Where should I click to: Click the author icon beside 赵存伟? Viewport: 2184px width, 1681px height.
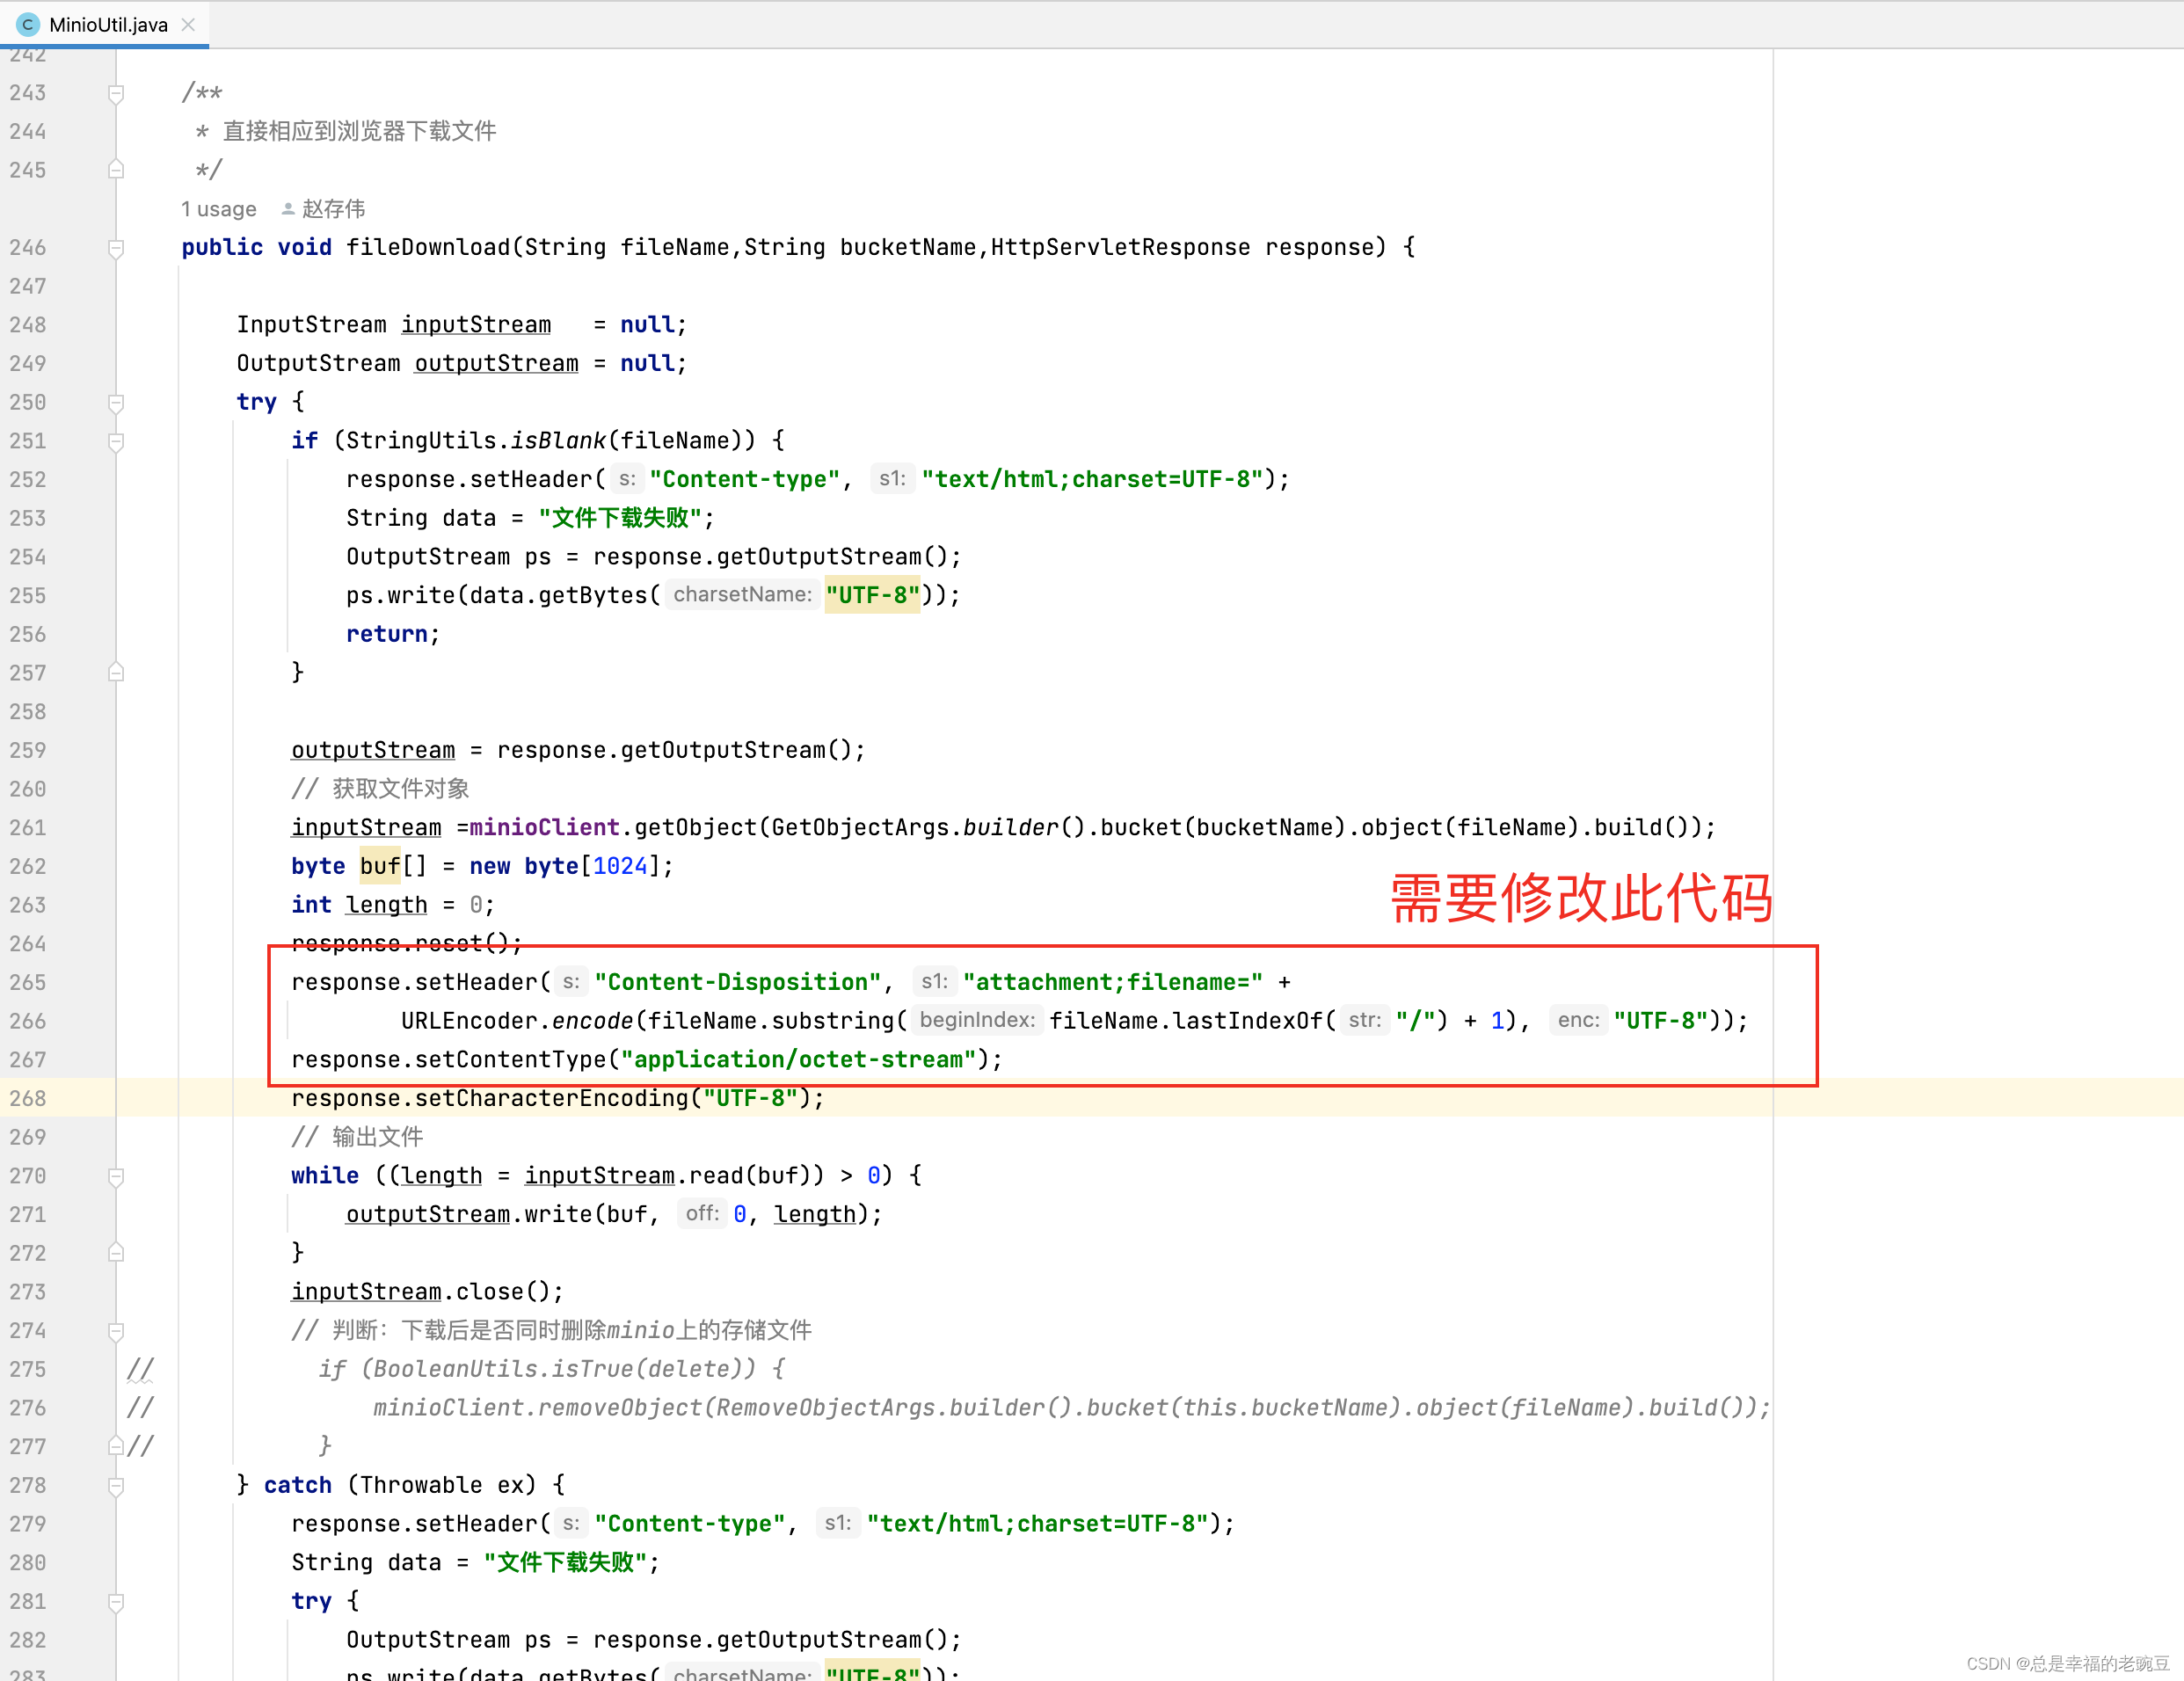pos(289,209)
